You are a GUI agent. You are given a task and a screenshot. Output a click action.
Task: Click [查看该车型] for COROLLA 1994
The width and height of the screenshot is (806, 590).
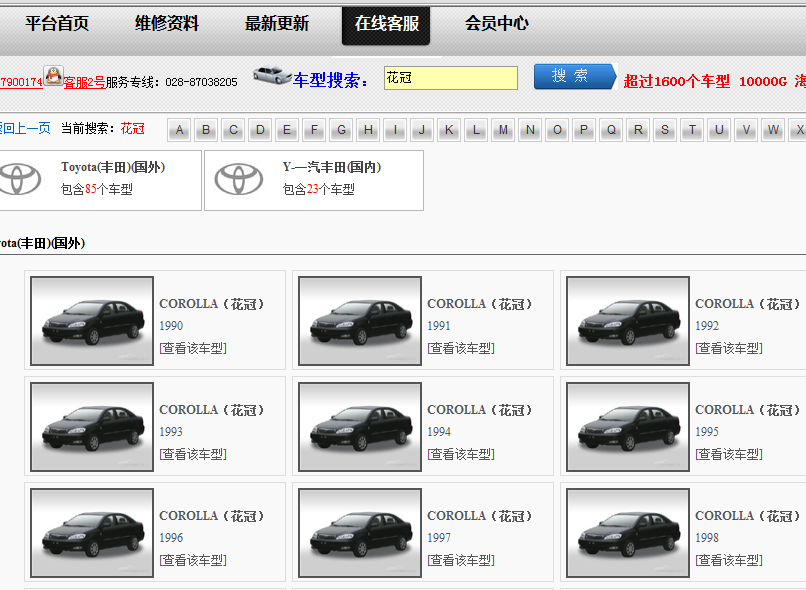click(461, 454)
